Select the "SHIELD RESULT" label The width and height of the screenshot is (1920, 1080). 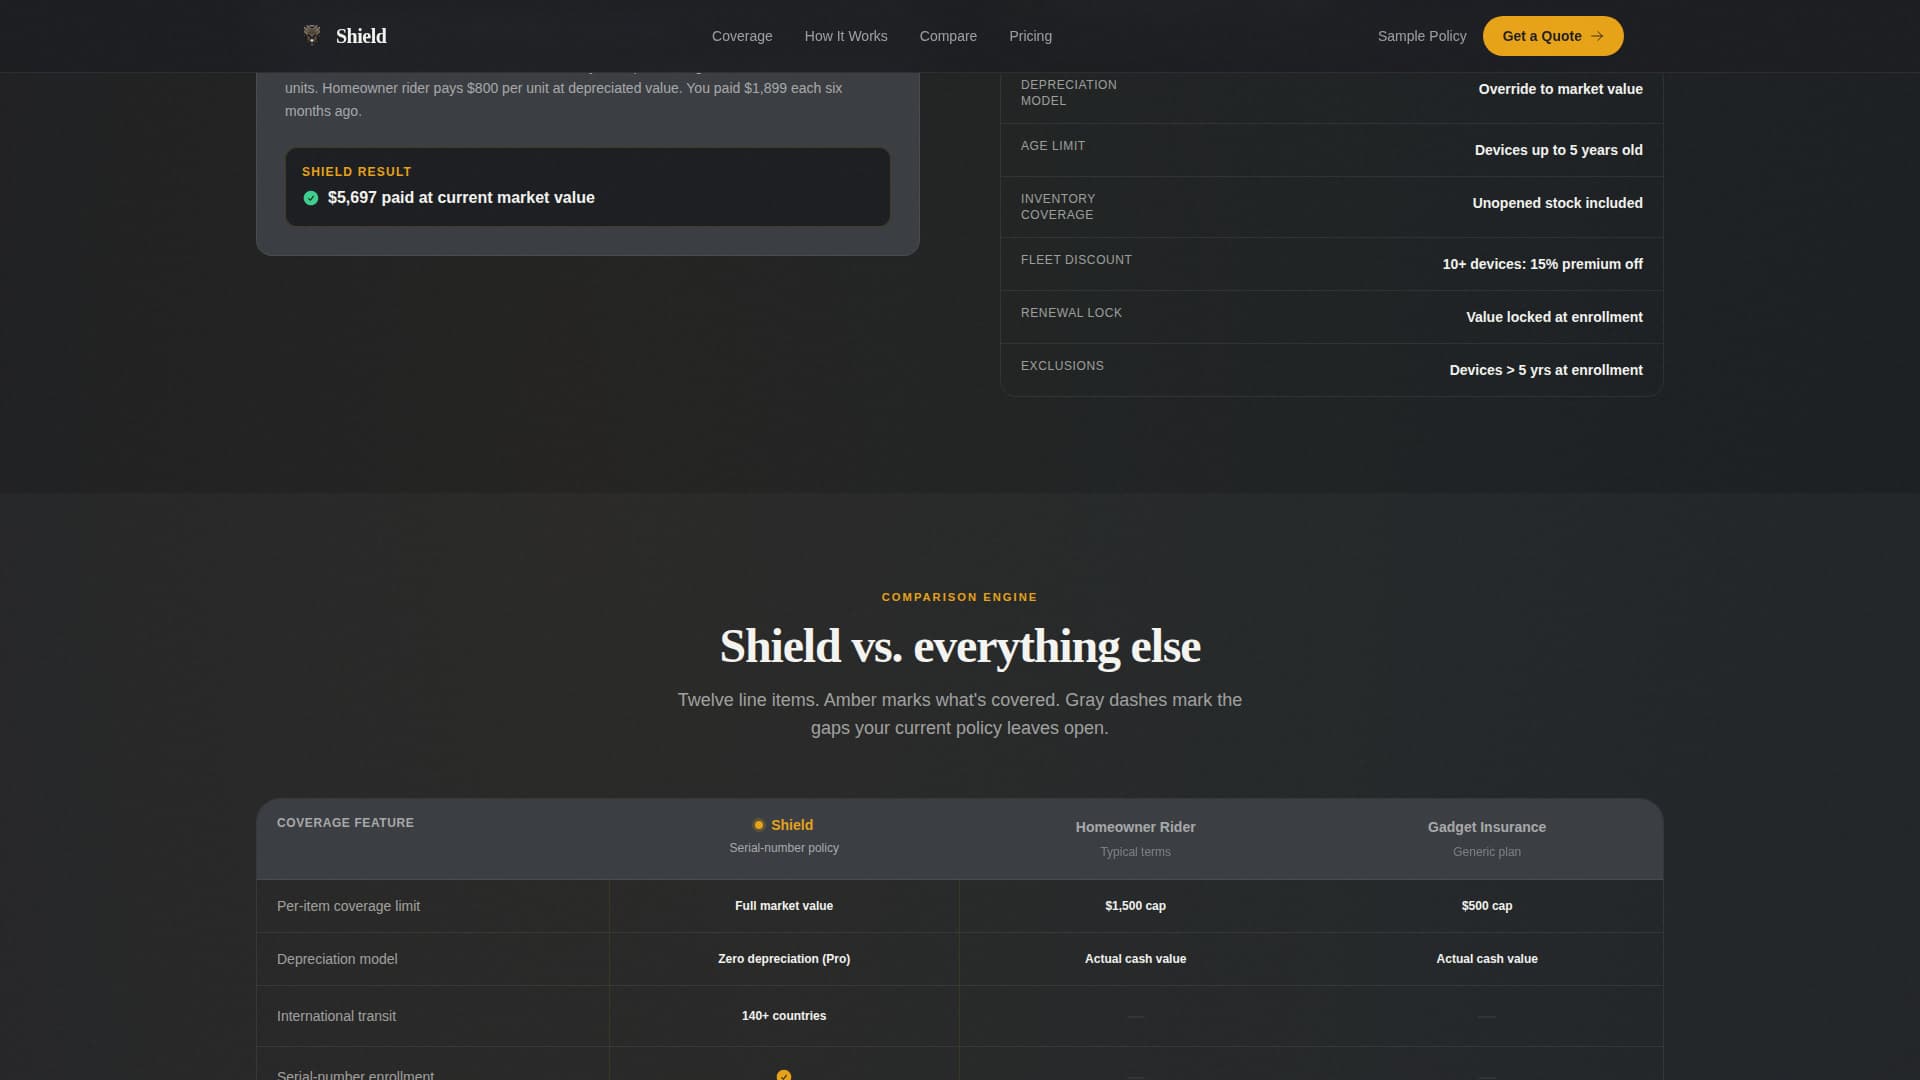coord(357,172)
